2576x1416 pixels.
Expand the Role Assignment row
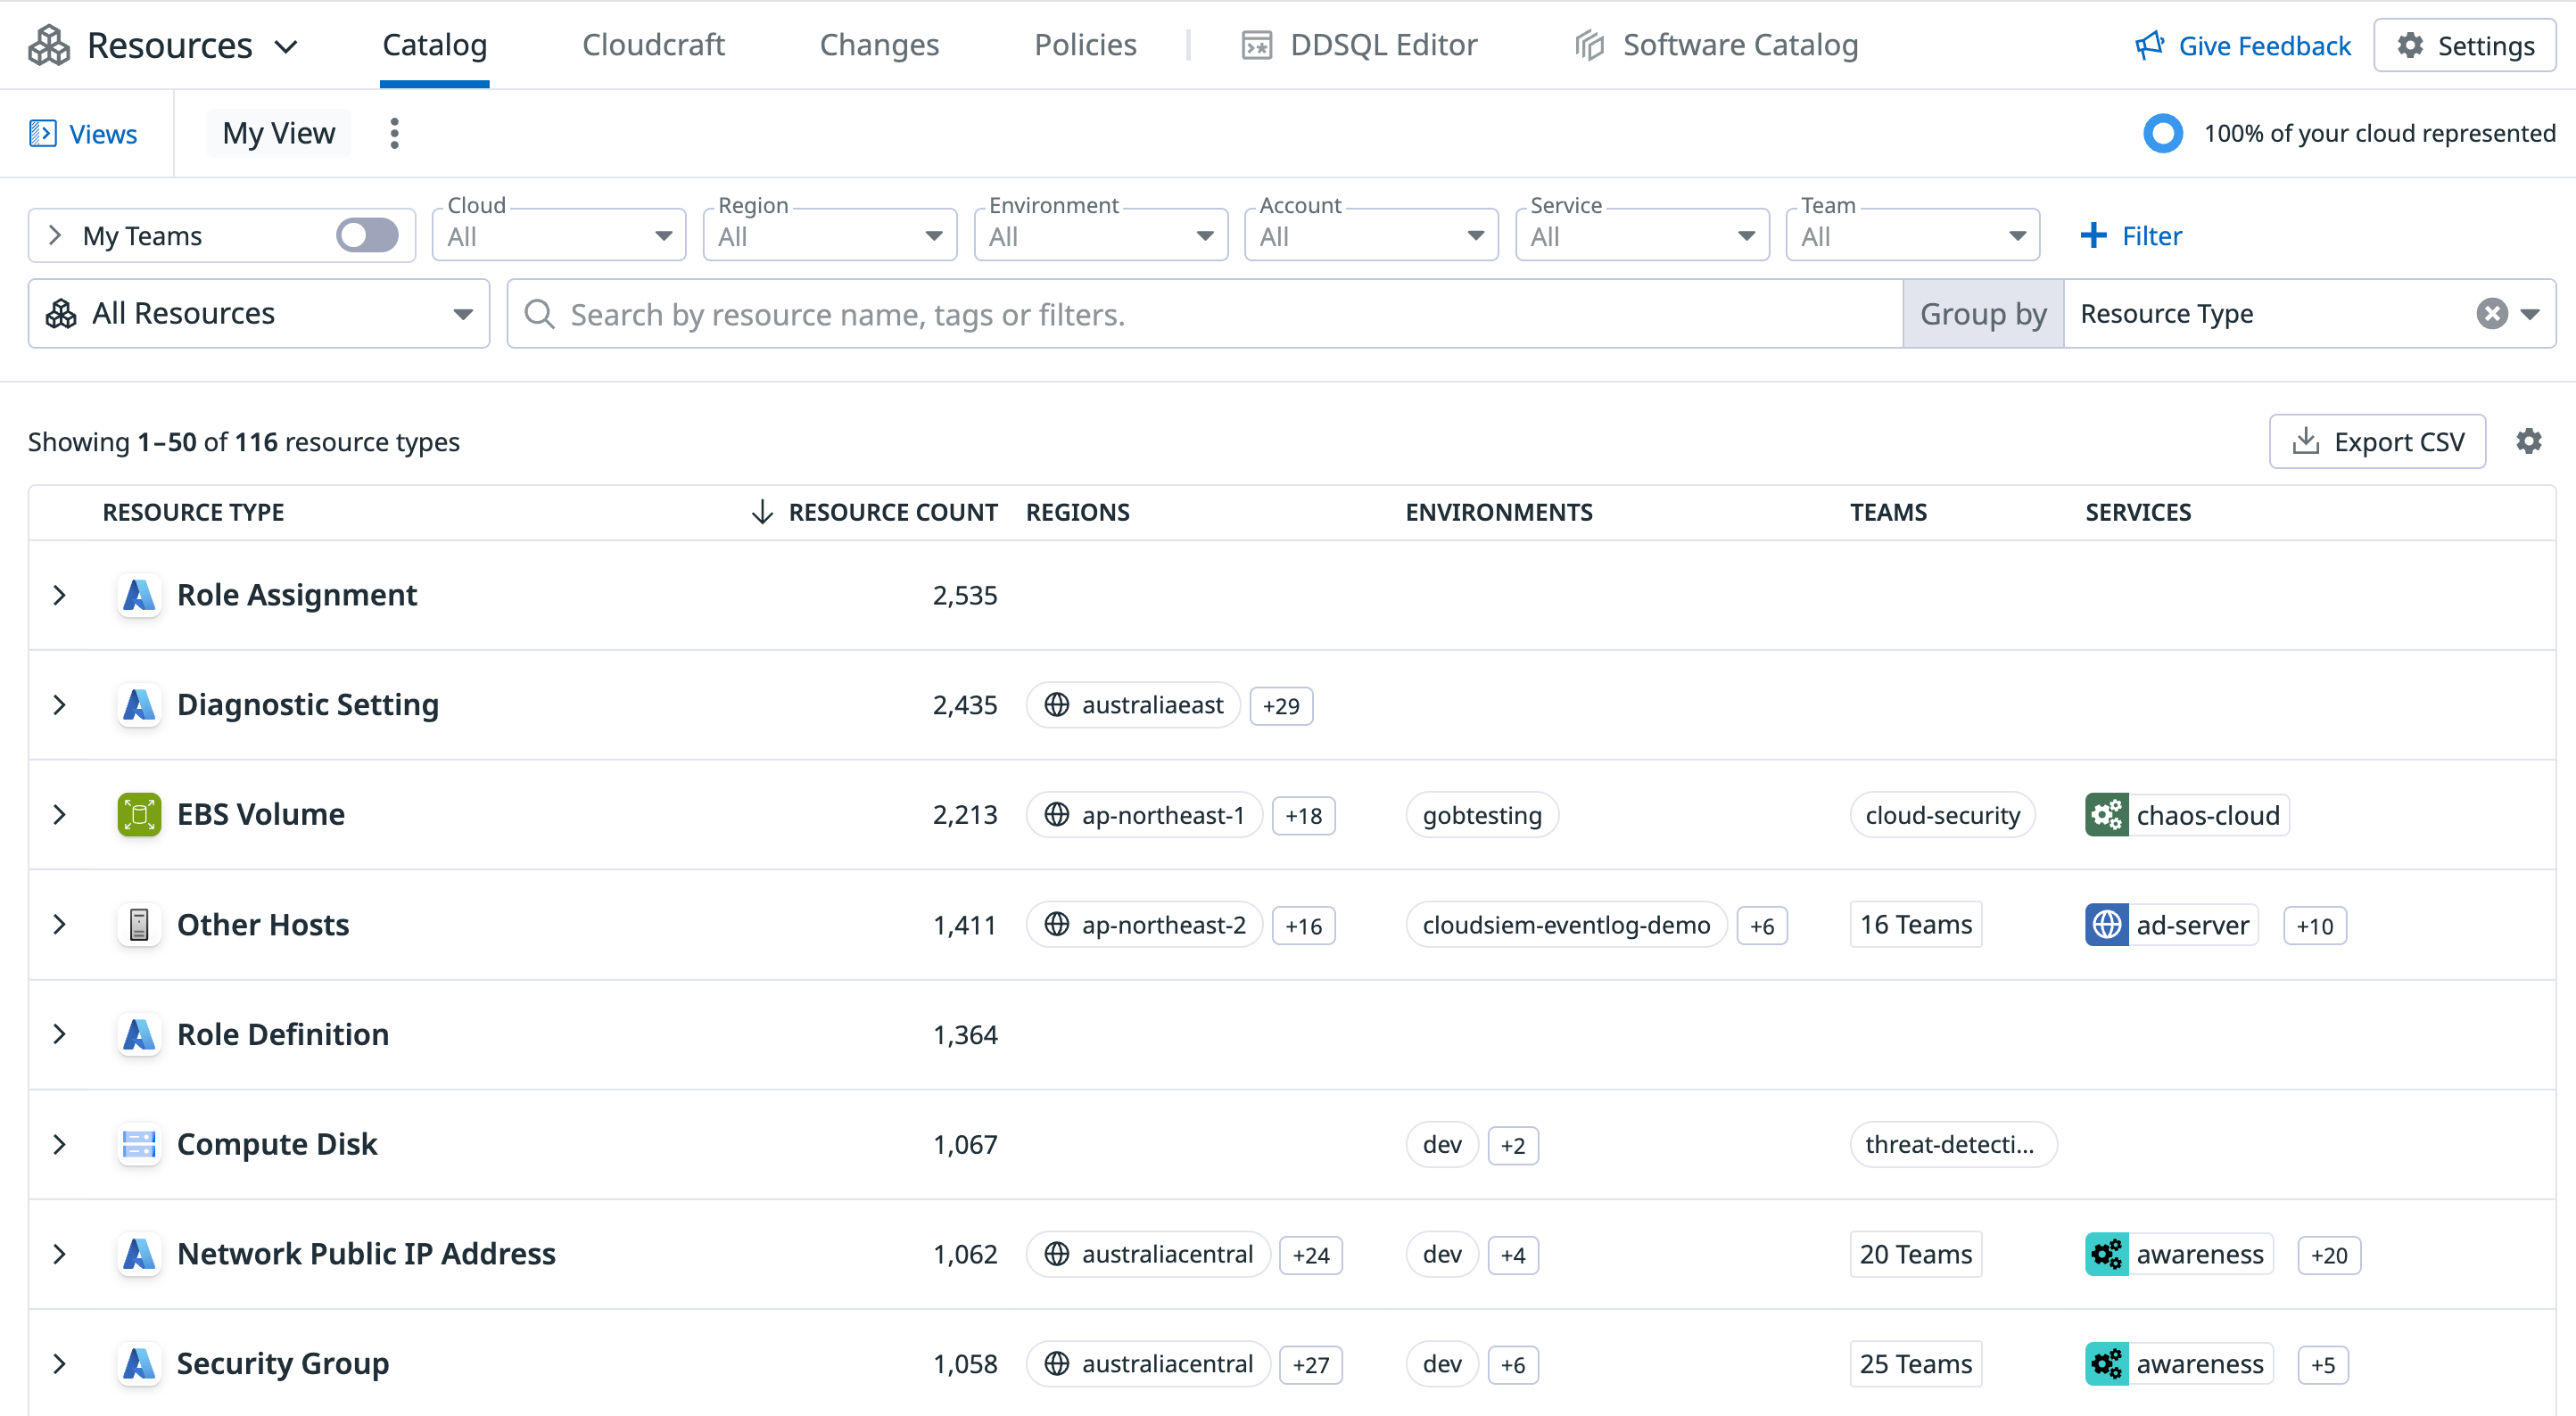coord(59,595)
